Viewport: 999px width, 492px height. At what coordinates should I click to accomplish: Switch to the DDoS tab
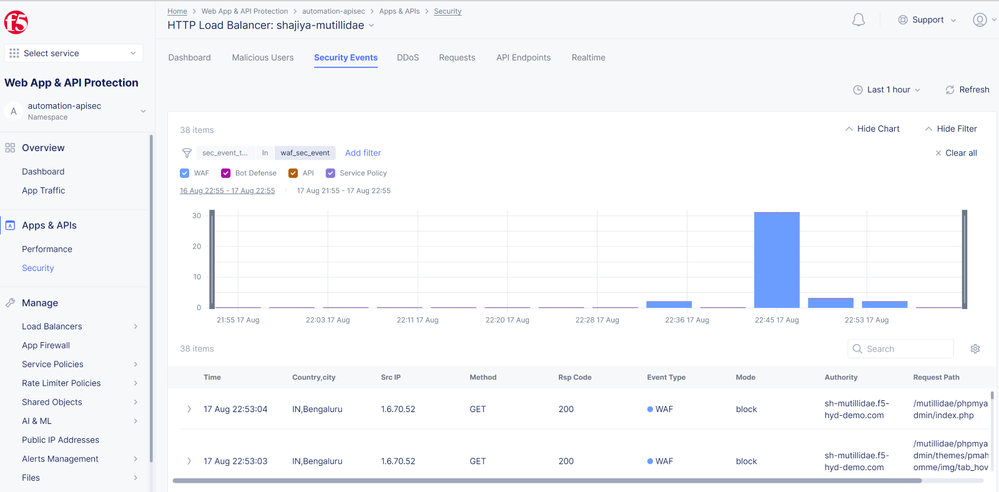[407, 58]
